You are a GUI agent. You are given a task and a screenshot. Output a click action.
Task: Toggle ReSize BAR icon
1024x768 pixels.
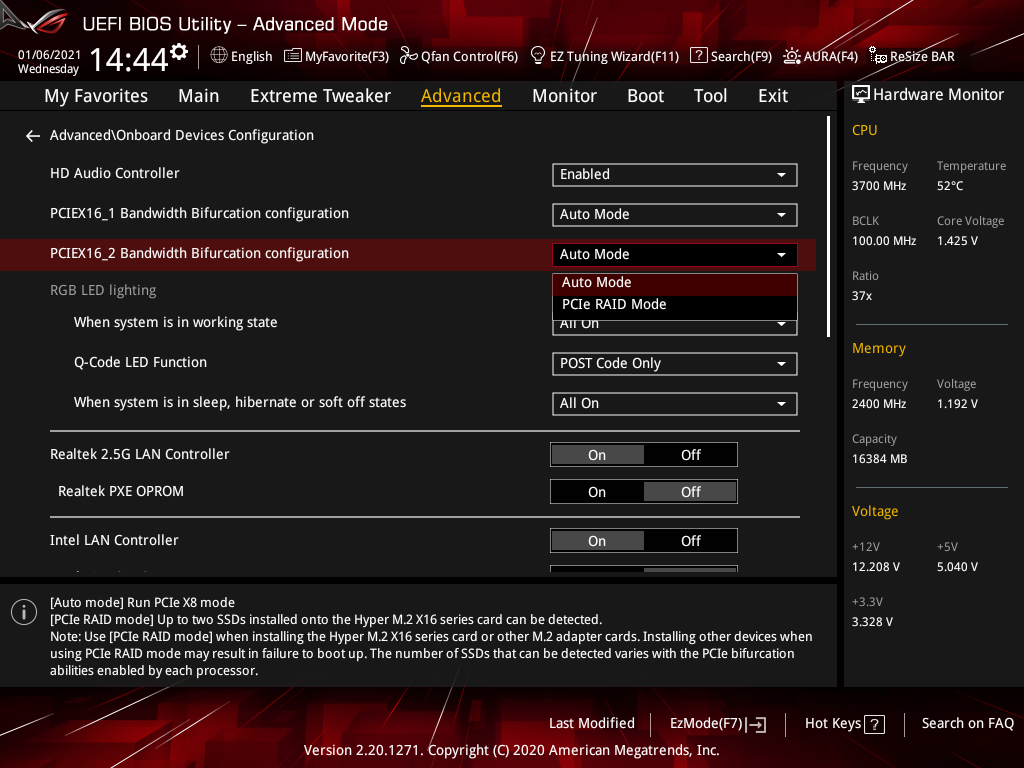[x=878, y=56]
